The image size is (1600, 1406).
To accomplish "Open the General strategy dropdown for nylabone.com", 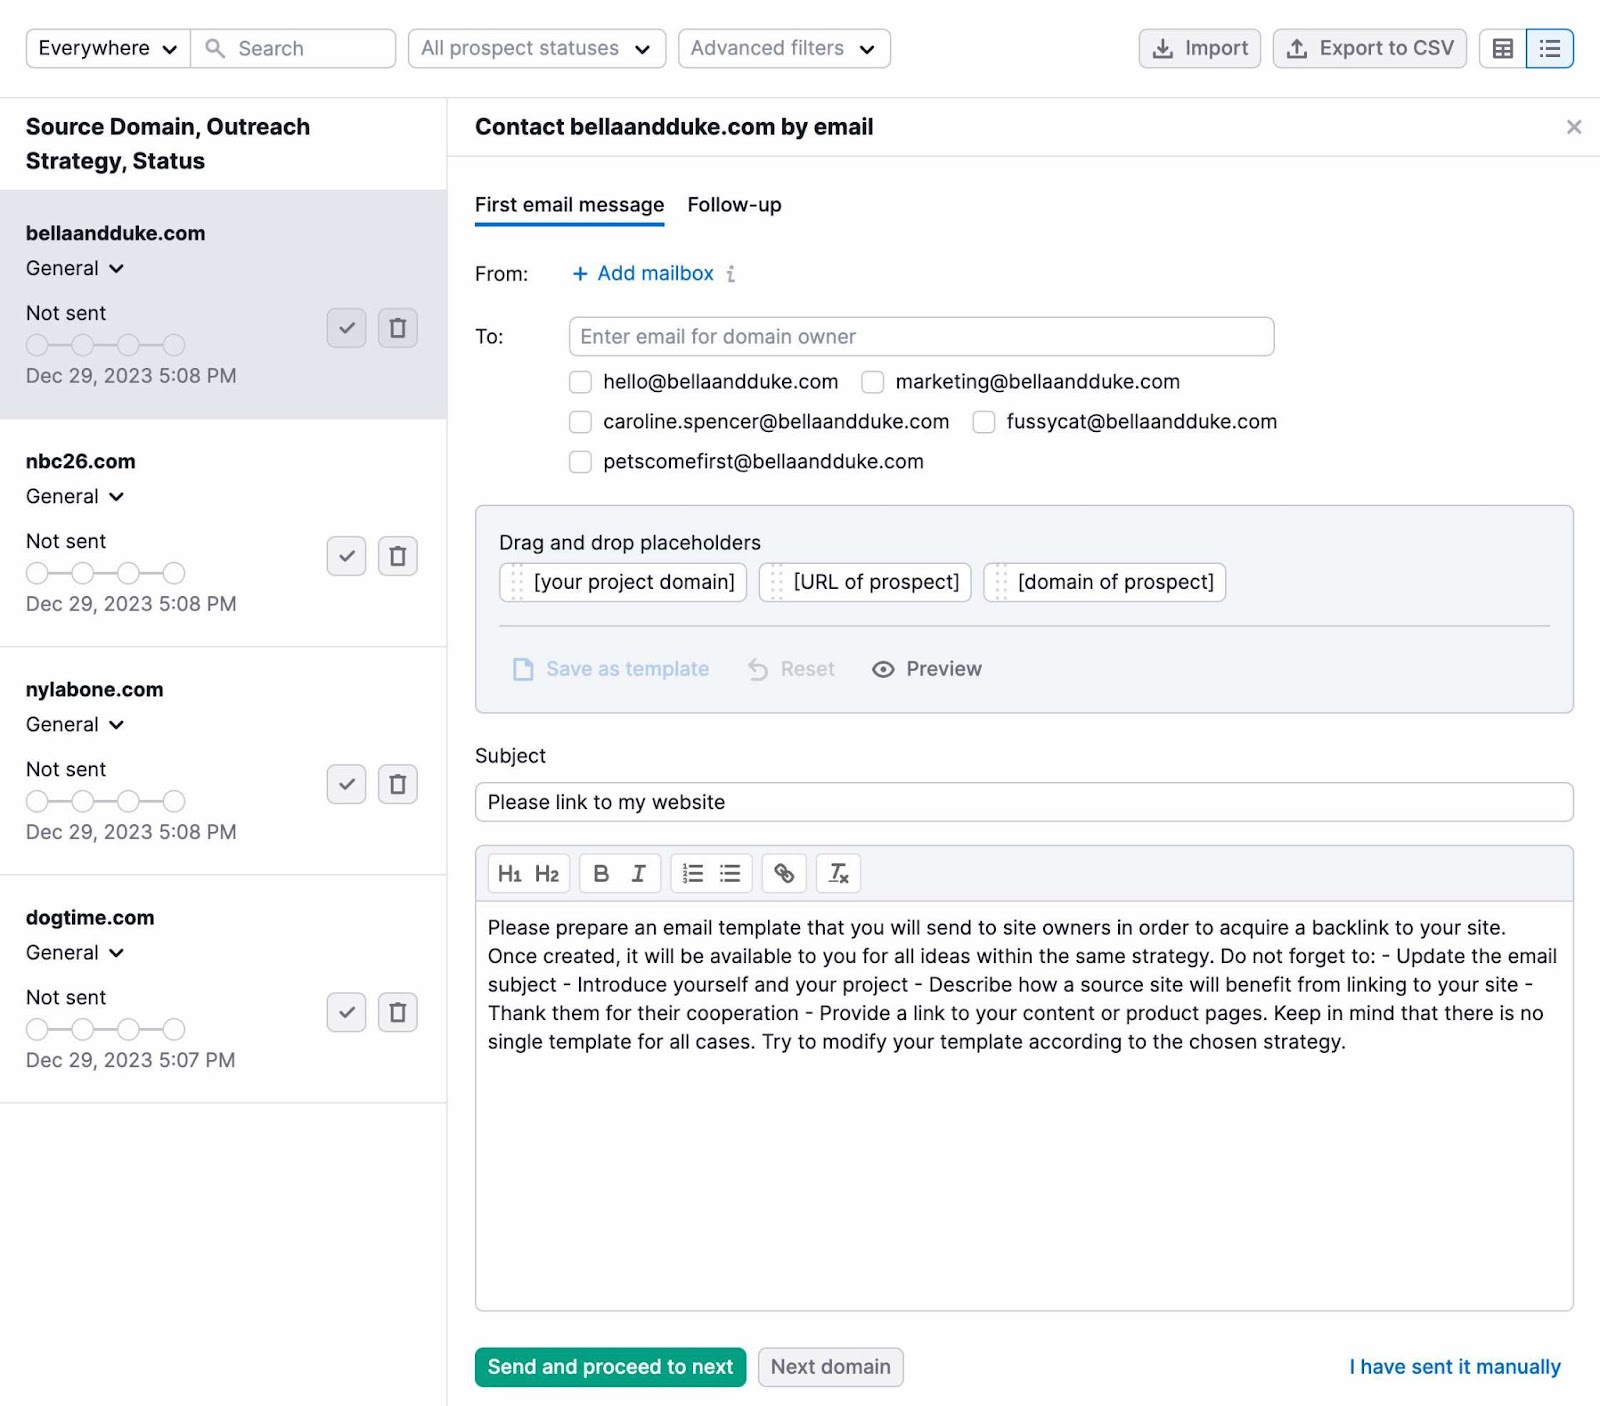I will point(75,724).
